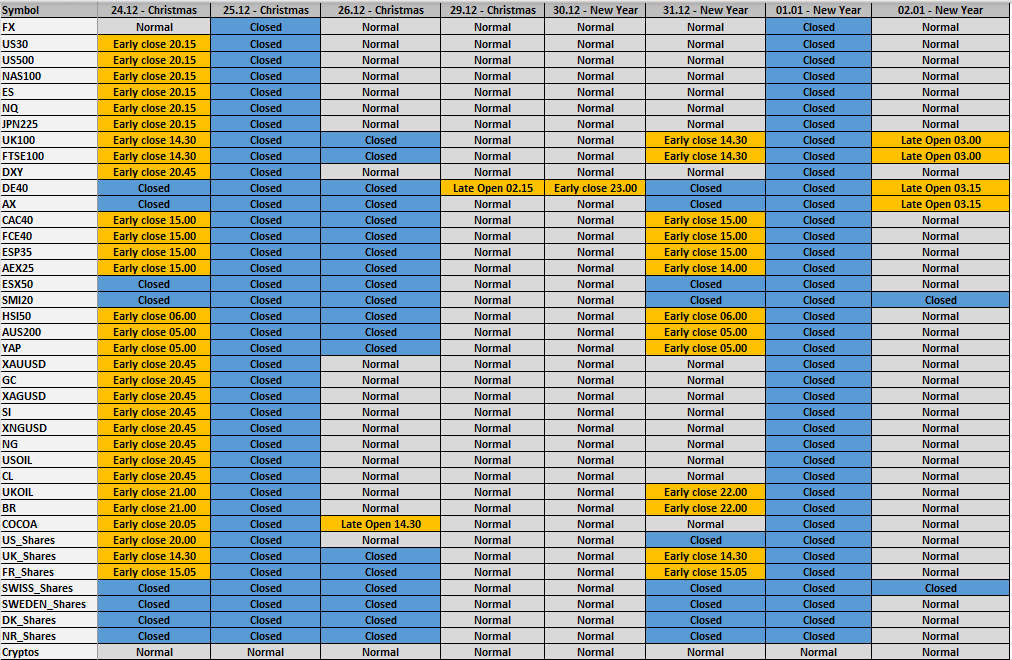
Task: Select the 31.12 - New Year column header
Action: [705, 10]
